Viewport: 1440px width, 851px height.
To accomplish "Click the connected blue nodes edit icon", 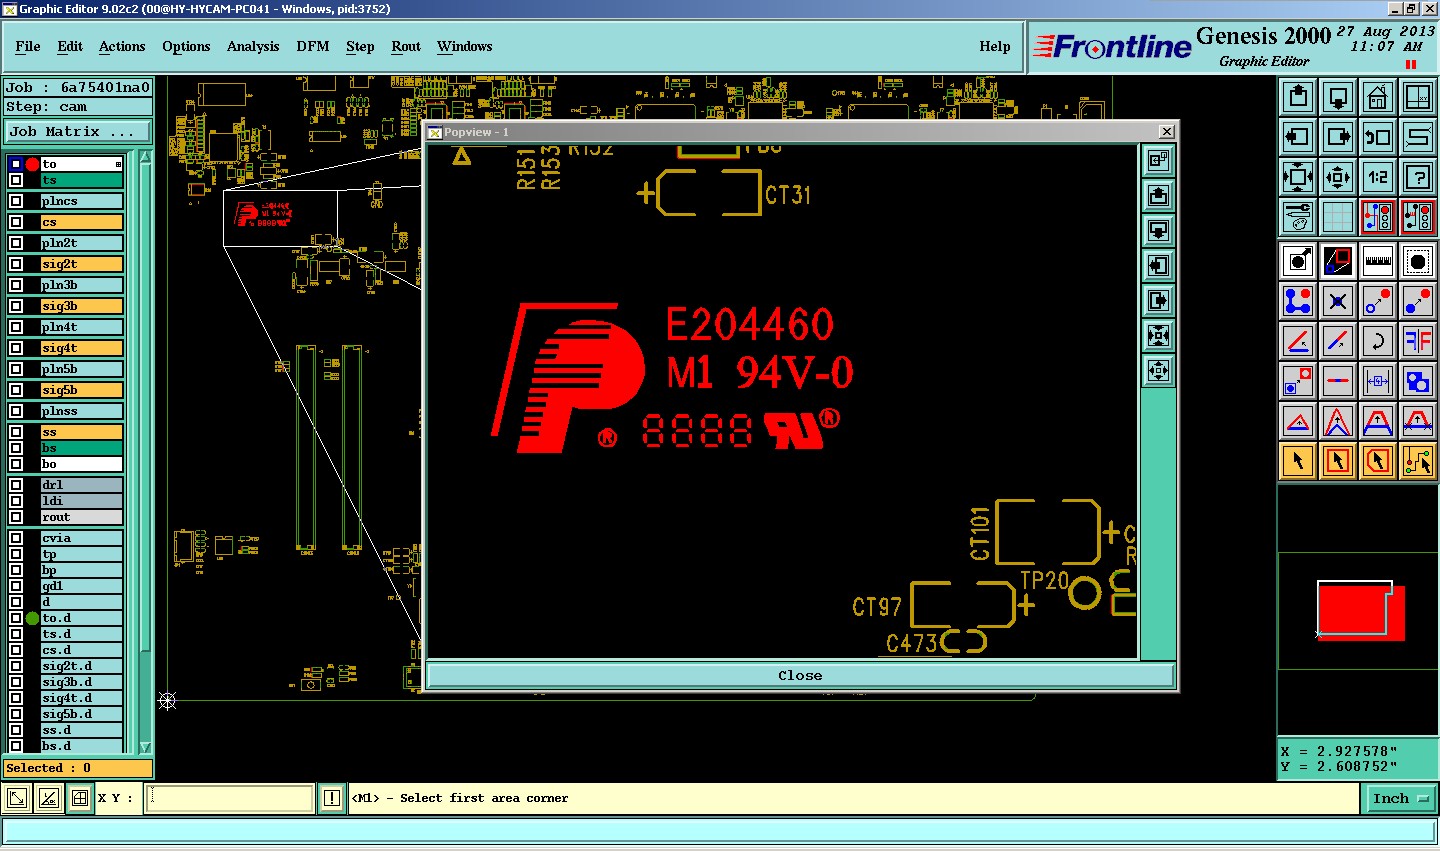I will click(x=1298, y=301).
